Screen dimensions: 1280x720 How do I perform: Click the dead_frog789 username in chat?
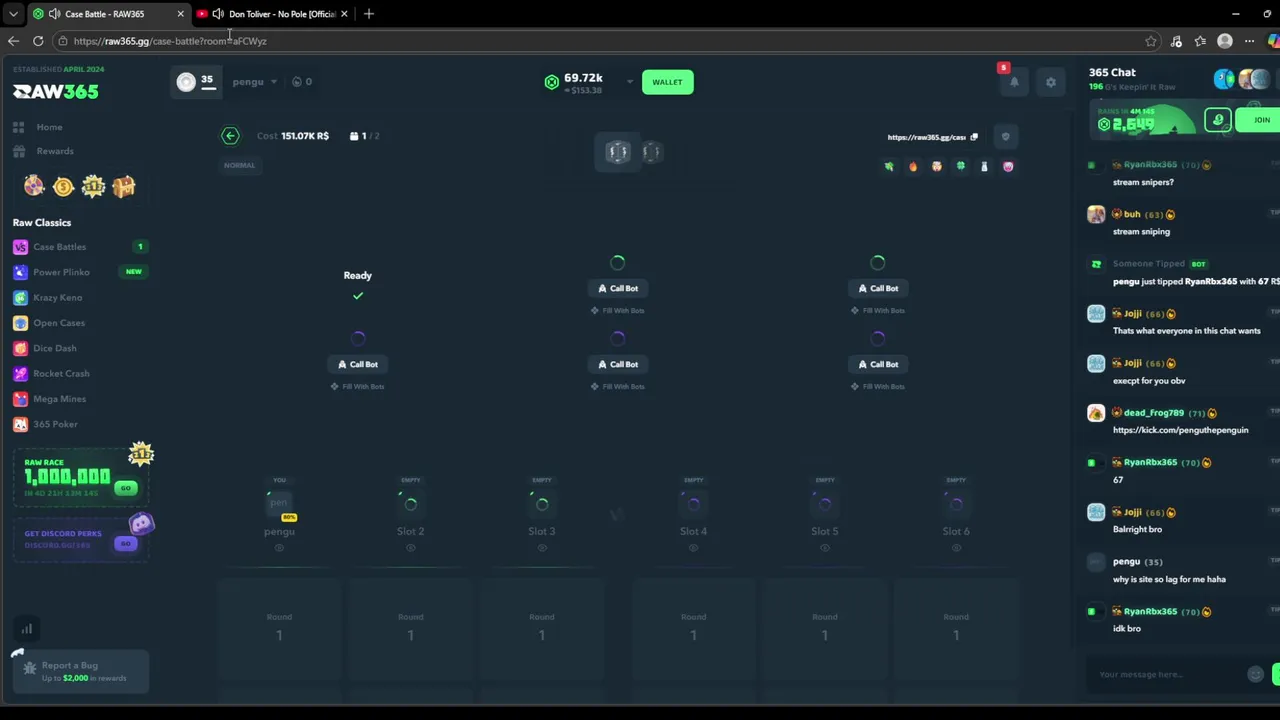click(x=1154, y=413)
